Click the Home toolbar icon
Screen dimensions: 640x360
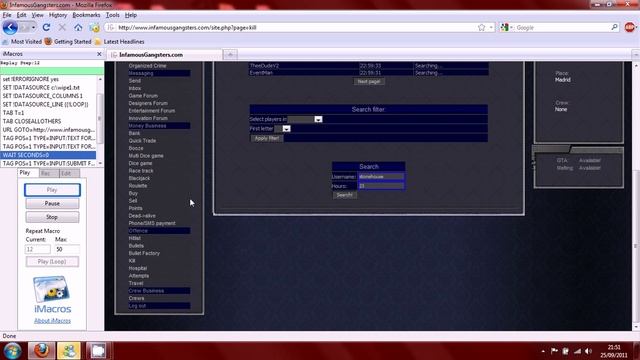point(78,27)
